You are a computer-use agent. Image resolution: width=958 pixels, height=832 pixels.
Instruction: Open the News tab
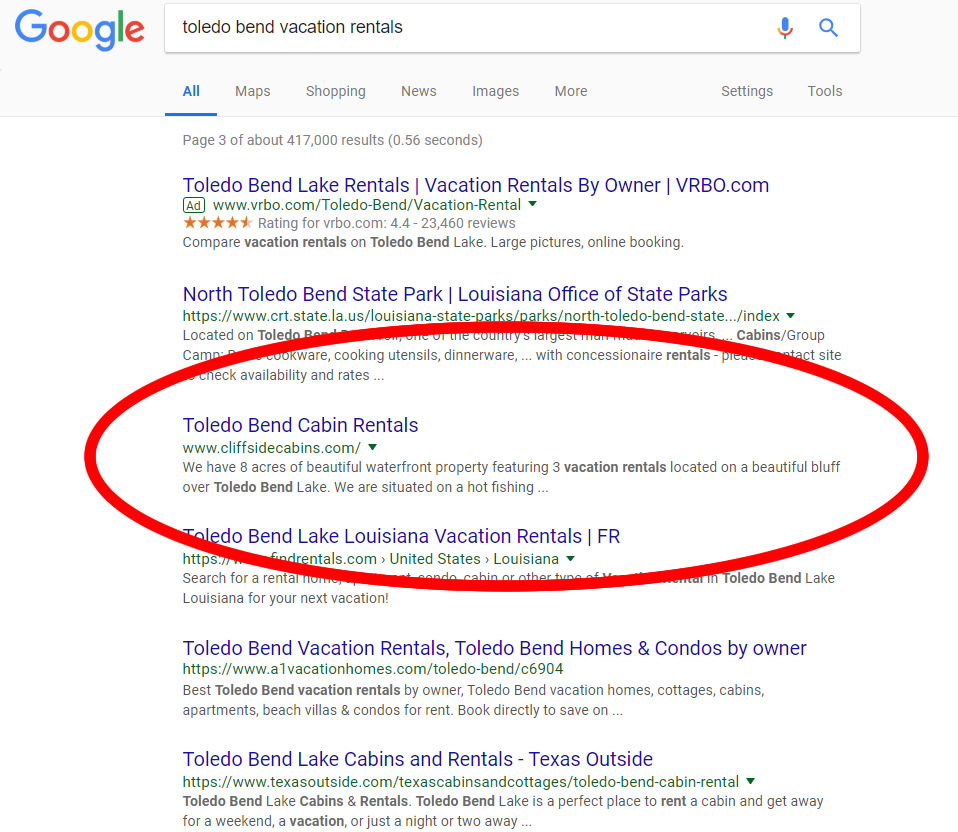point(419,91)
